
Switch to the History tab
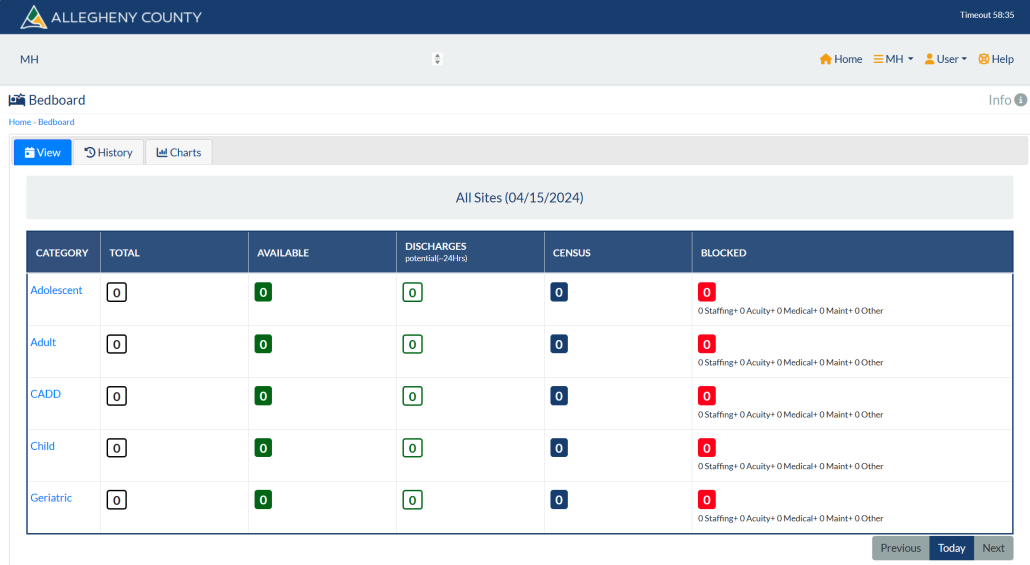tap(108, 152)
